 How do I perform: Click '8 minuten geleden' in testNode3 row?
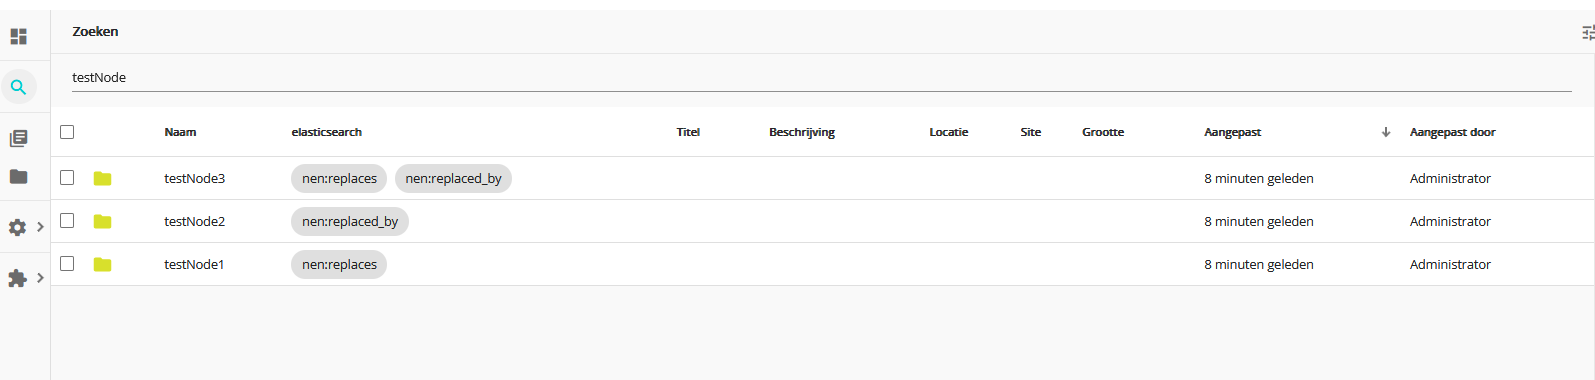point(1259,178)
